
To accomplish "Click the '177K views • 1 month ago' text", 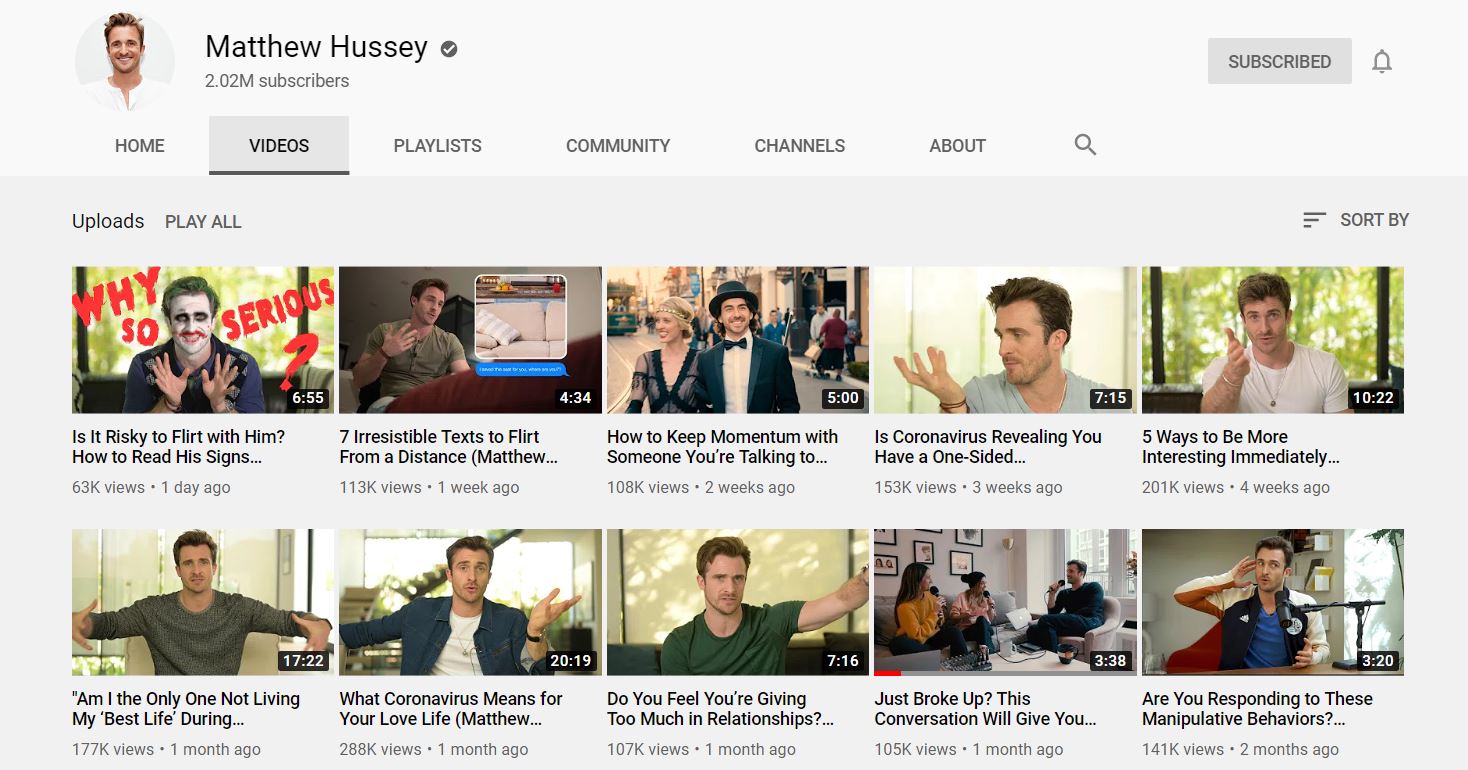I will [x=166, y=750].
